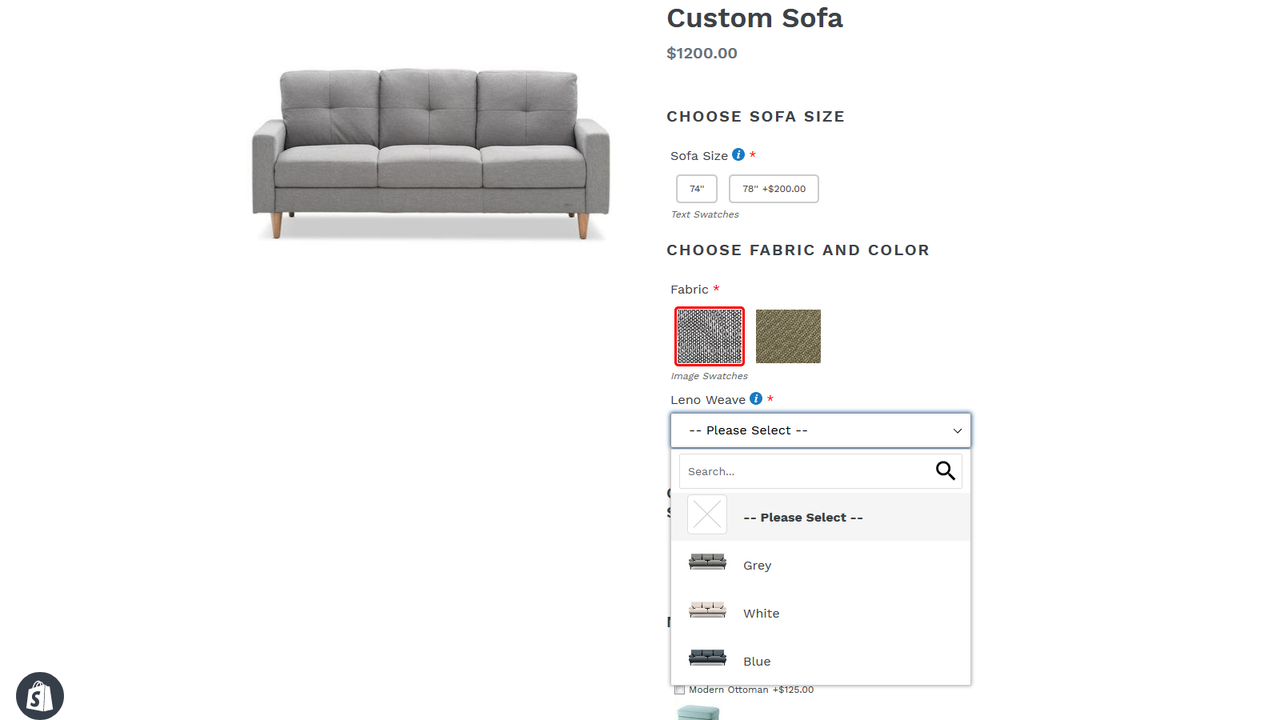This screenshot has width=1280, height=720.
Task: Open the Sofa Size info tooltip
Action: coord(739,155)
